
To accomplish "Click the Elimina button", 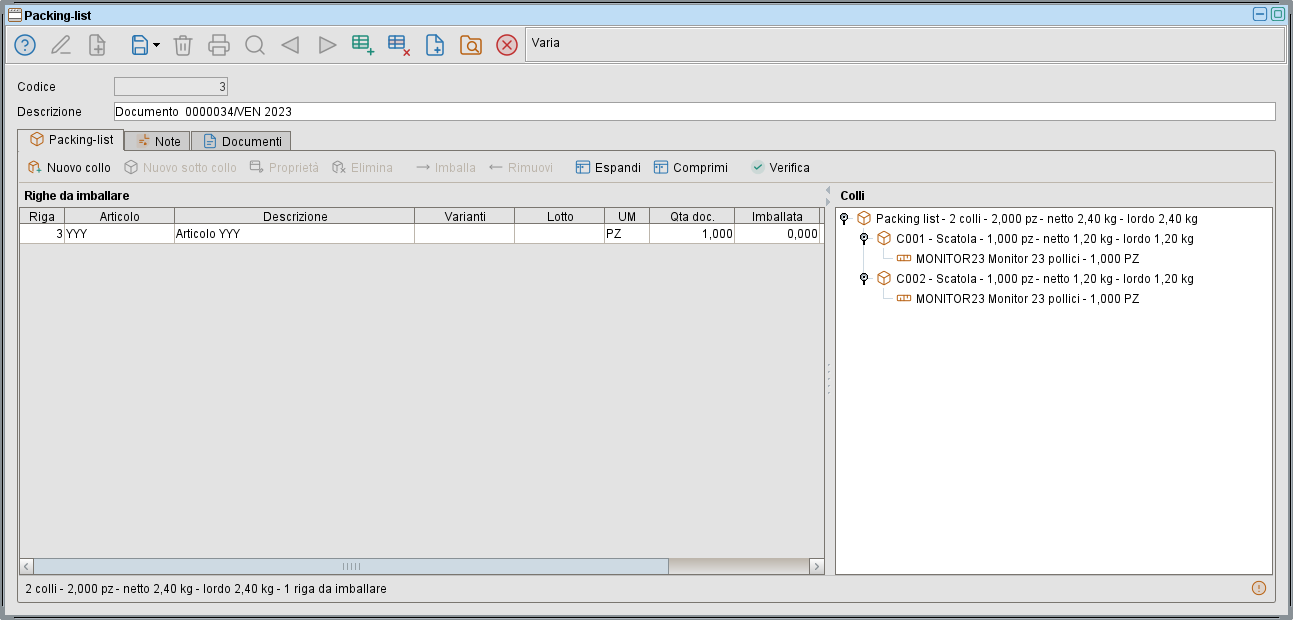I will [x=362, y=168].
